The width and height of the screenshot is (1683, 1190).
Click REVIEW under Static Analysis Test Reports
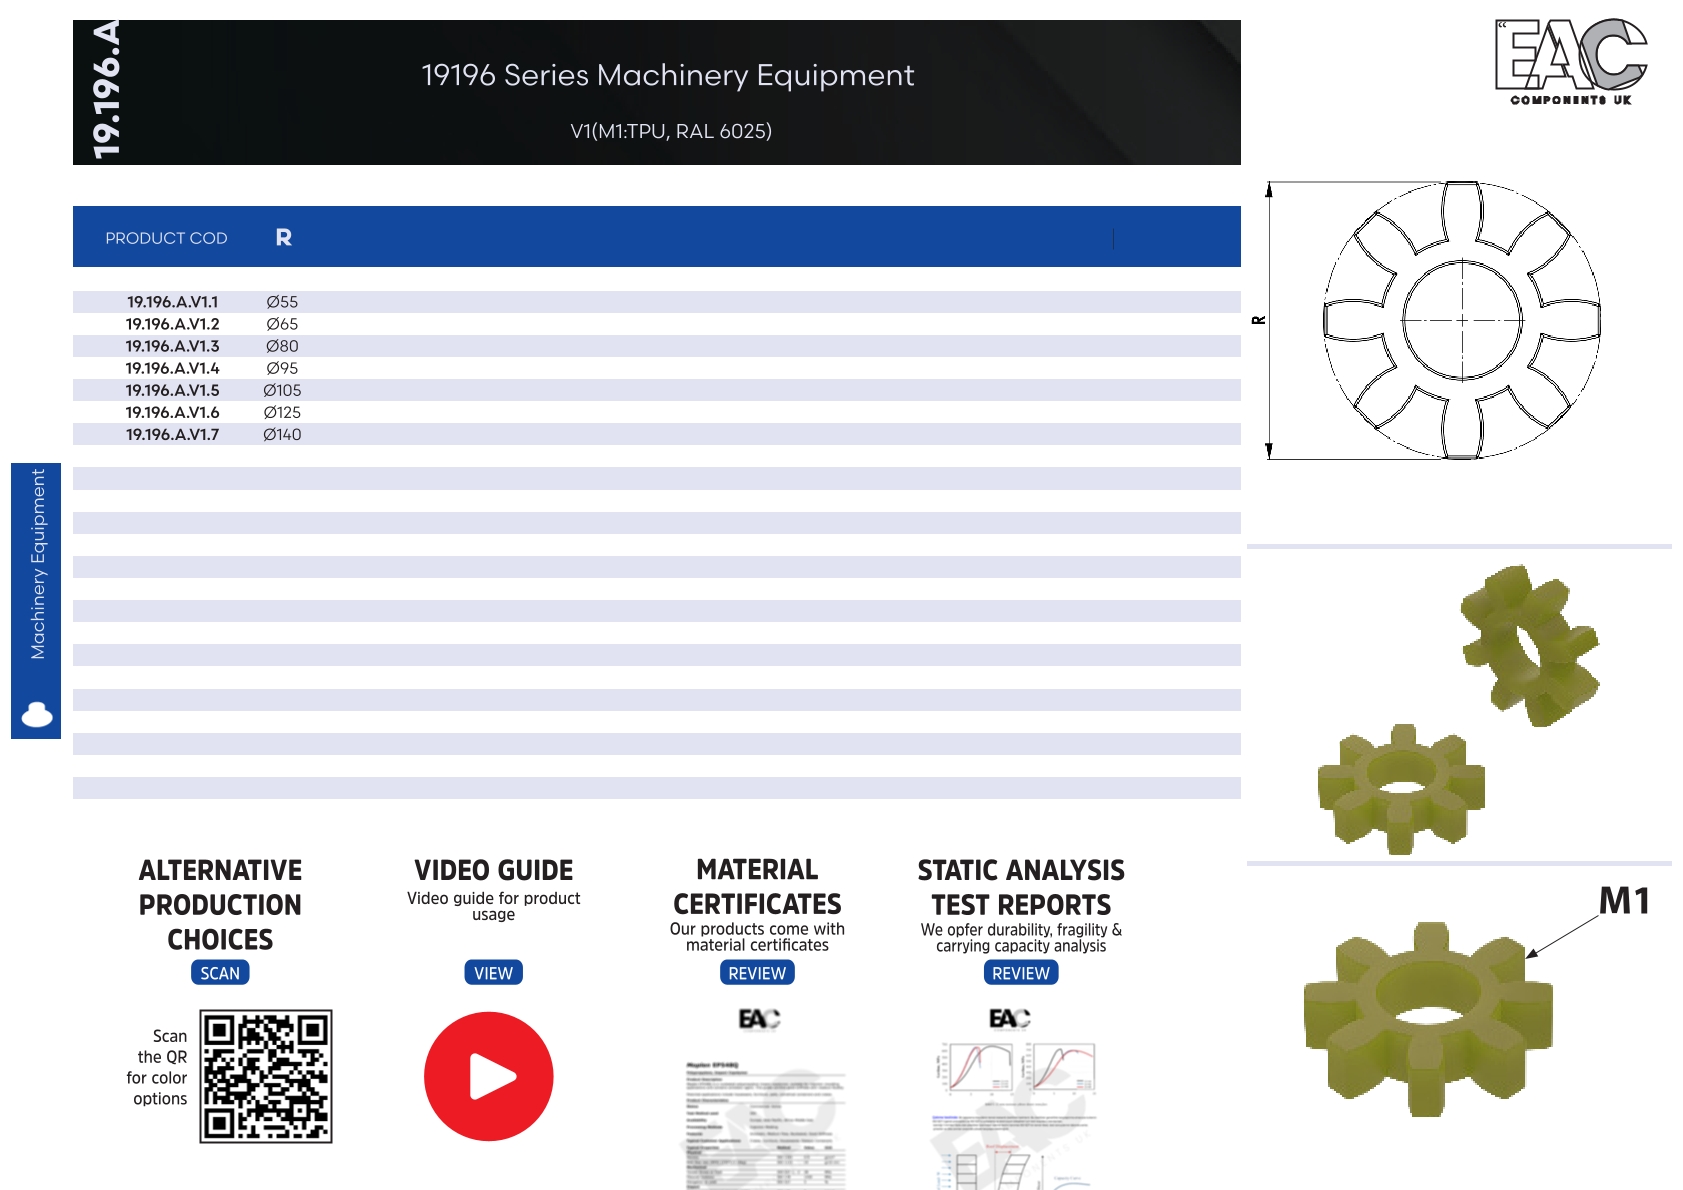coord(1021,973)
